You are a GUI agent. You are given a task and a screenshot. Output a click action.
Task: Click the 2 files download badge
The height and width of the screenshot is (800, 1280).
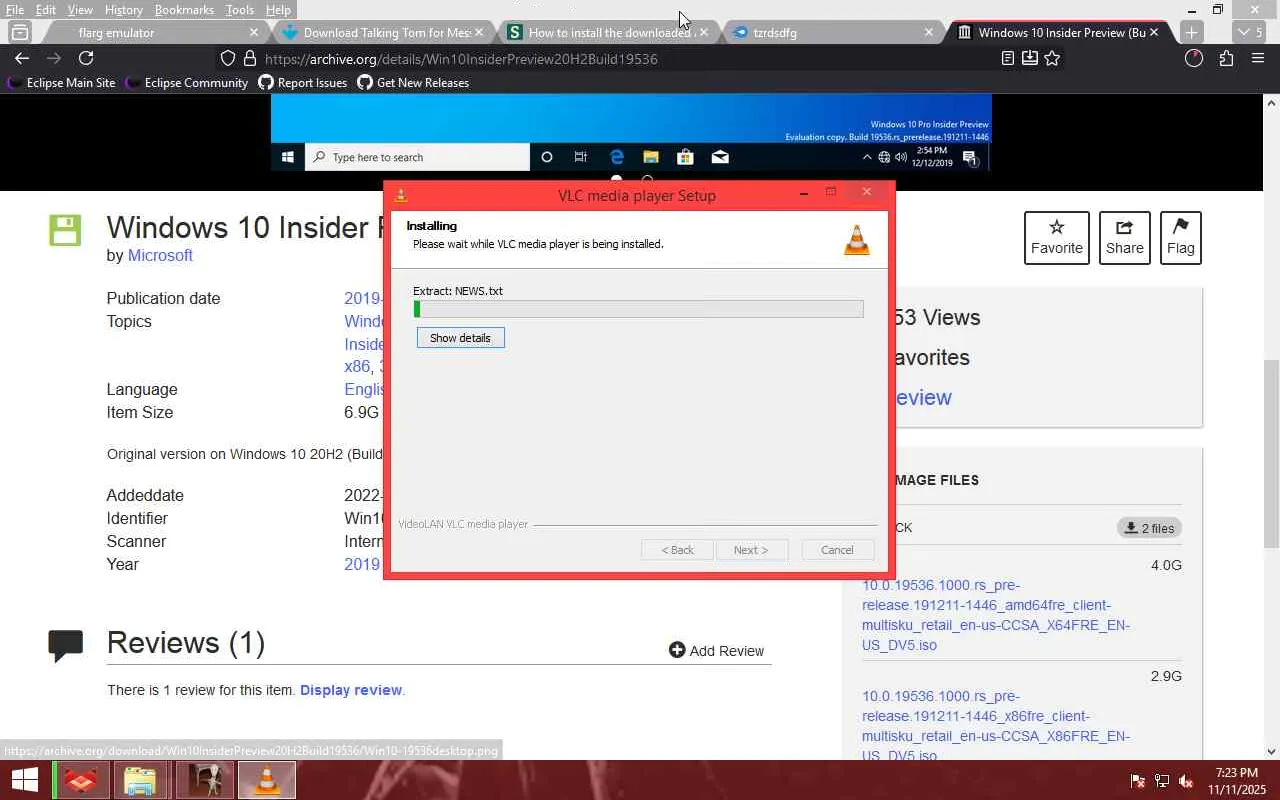tap(1149, 528)
